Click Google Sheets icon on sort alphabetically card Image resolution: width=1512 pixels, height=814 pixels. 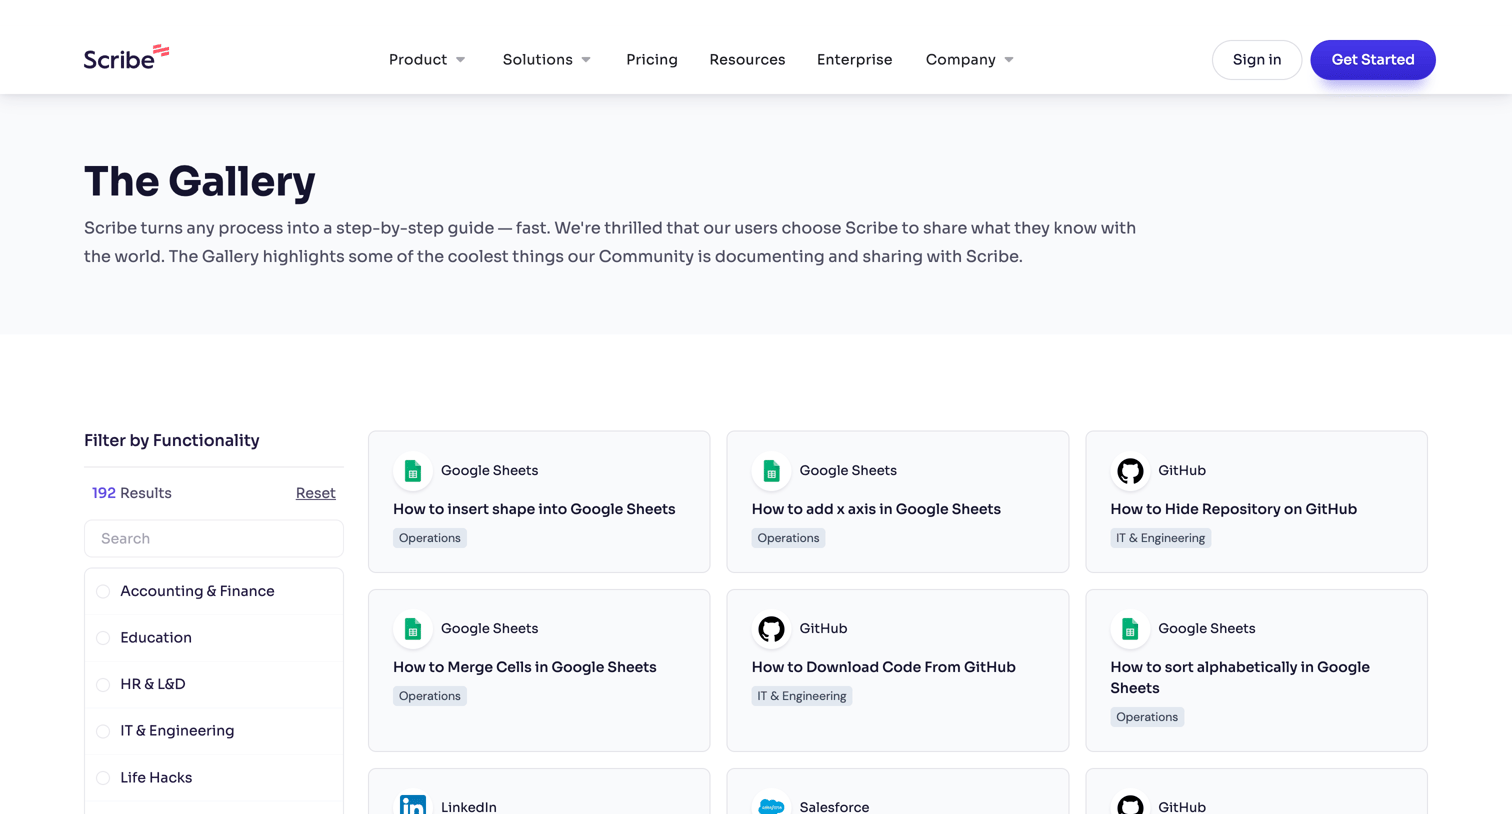1130,629
